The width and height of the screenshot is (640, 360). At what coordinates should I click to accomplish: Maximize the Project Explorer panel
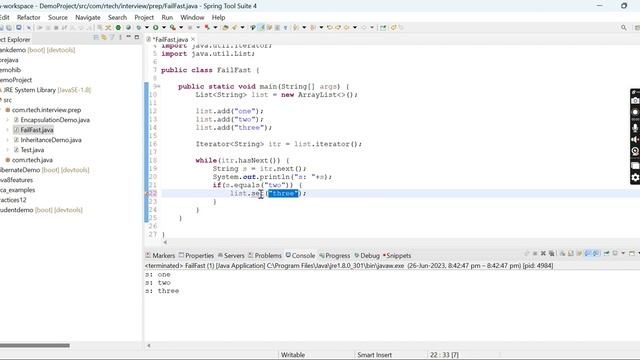point(137,37)
